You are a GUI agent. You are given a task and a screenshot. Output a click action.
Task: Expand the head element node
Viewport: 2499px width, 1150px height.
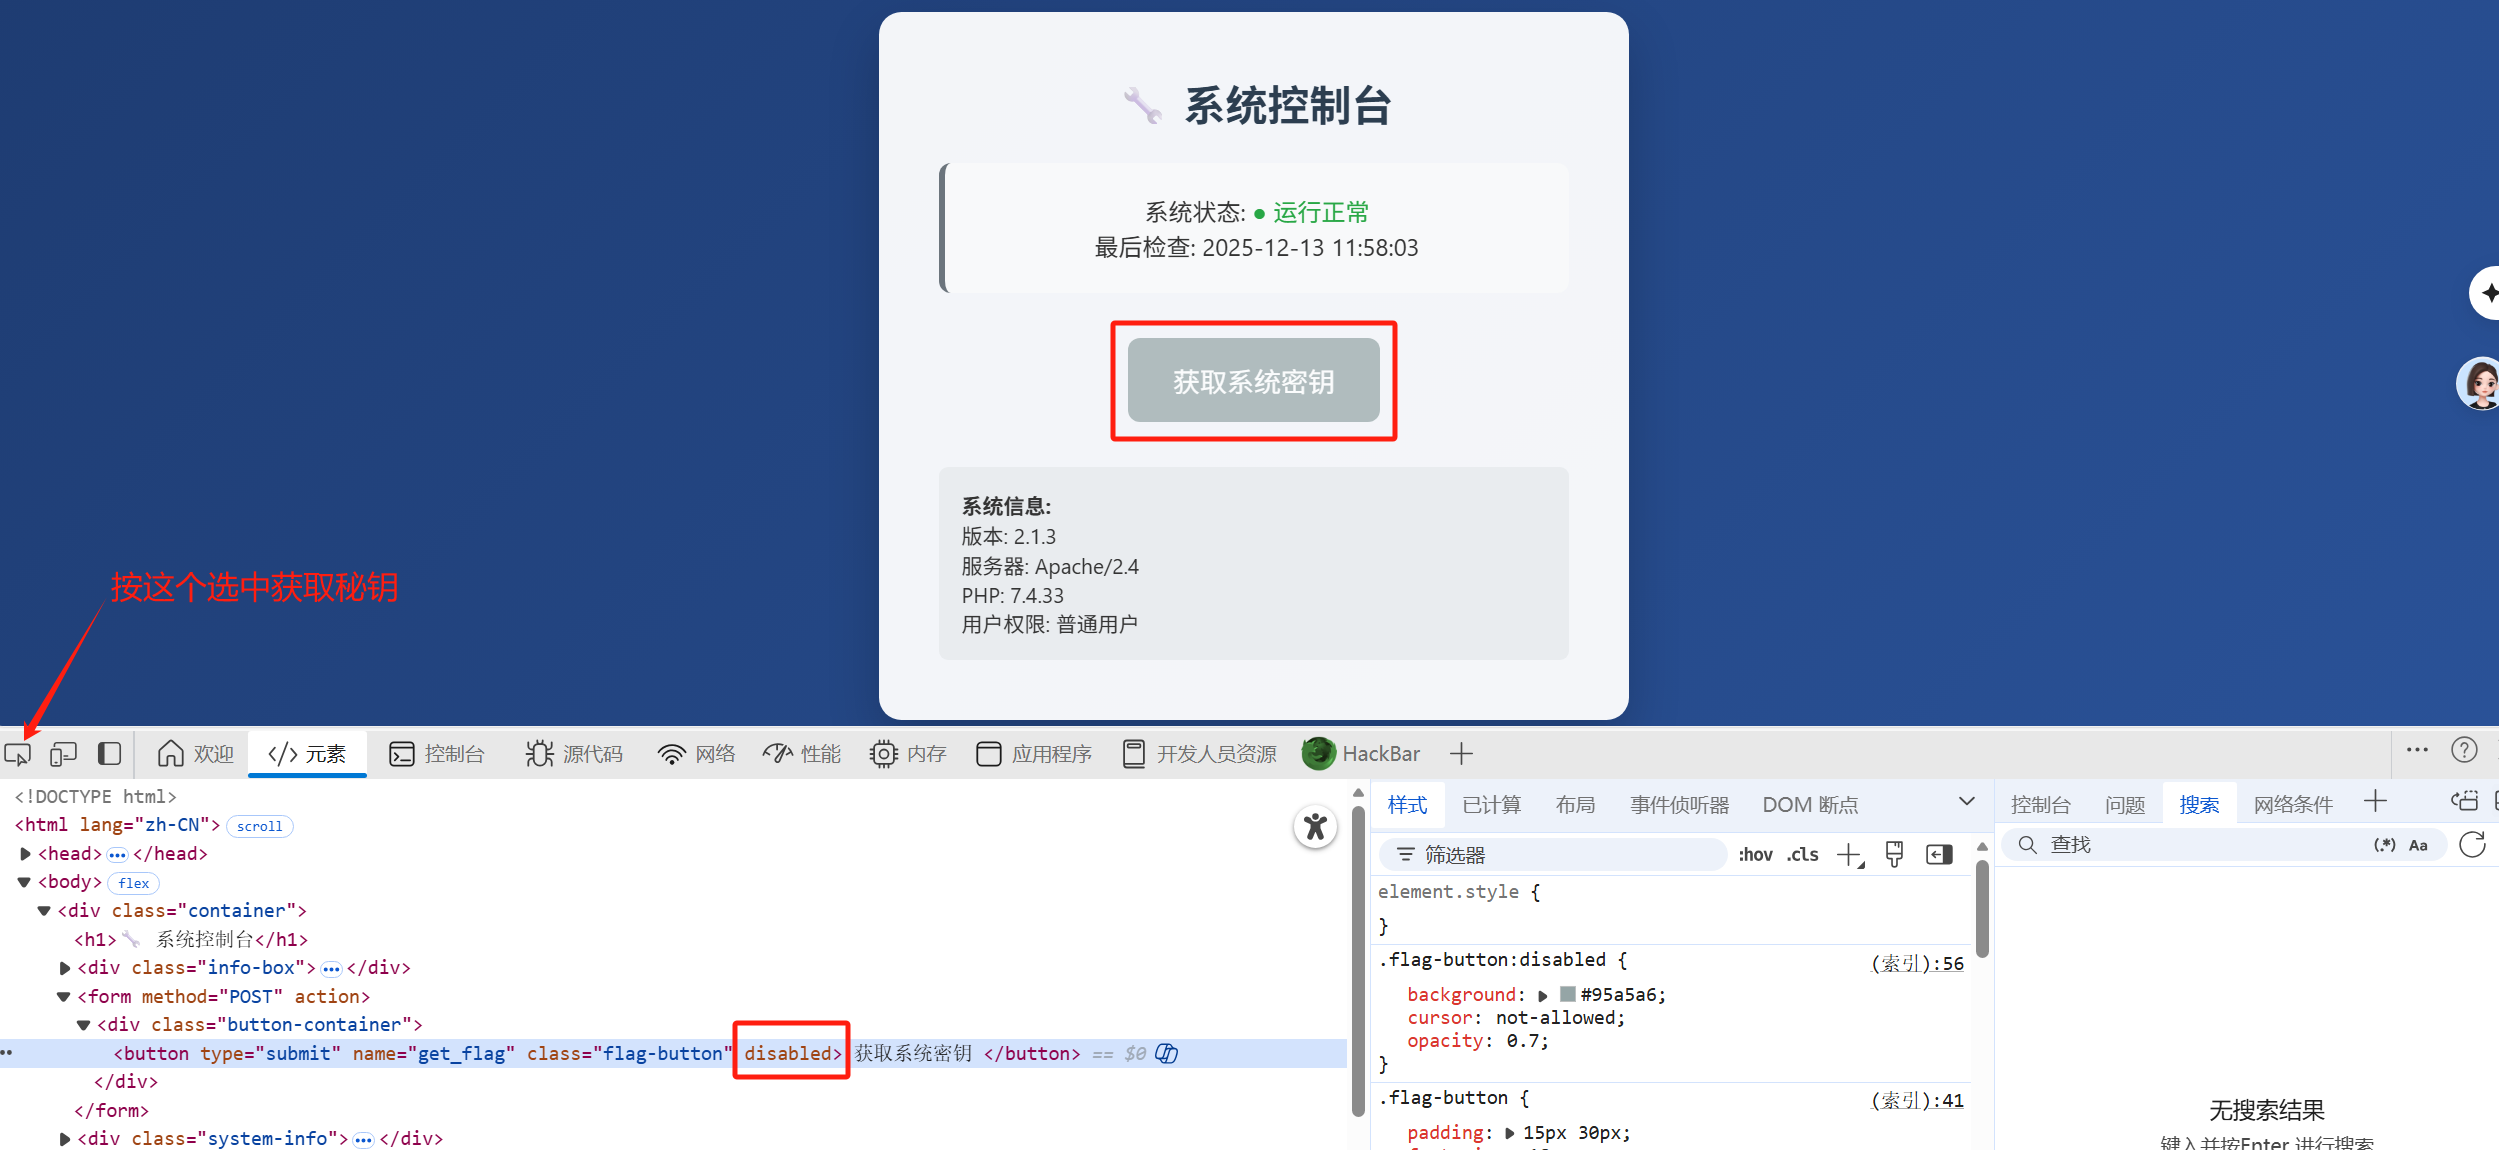click(x=26, y=854)
